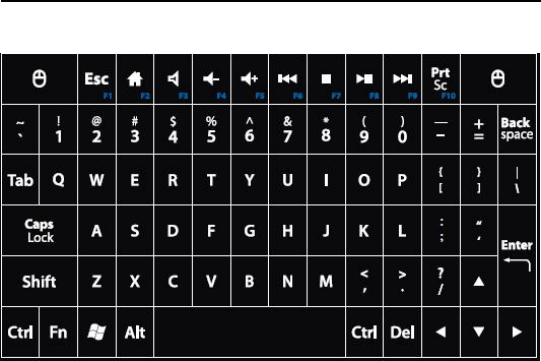This screenshot has height=361, width=541.
Task: Click the left mouse button key
Action: click(39, 79)
